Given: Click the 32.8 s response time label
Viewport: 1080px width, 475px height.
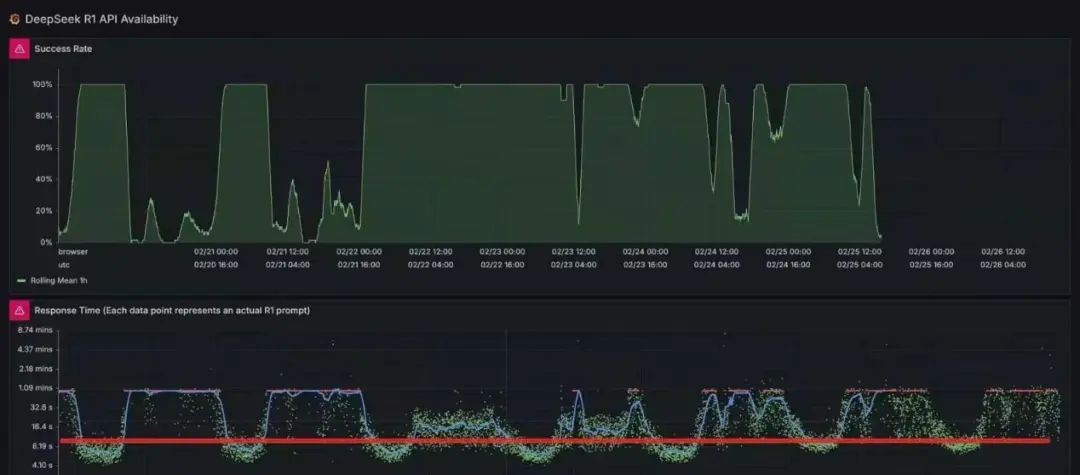Looking at the screenshot, I should [x=40, y=408].
